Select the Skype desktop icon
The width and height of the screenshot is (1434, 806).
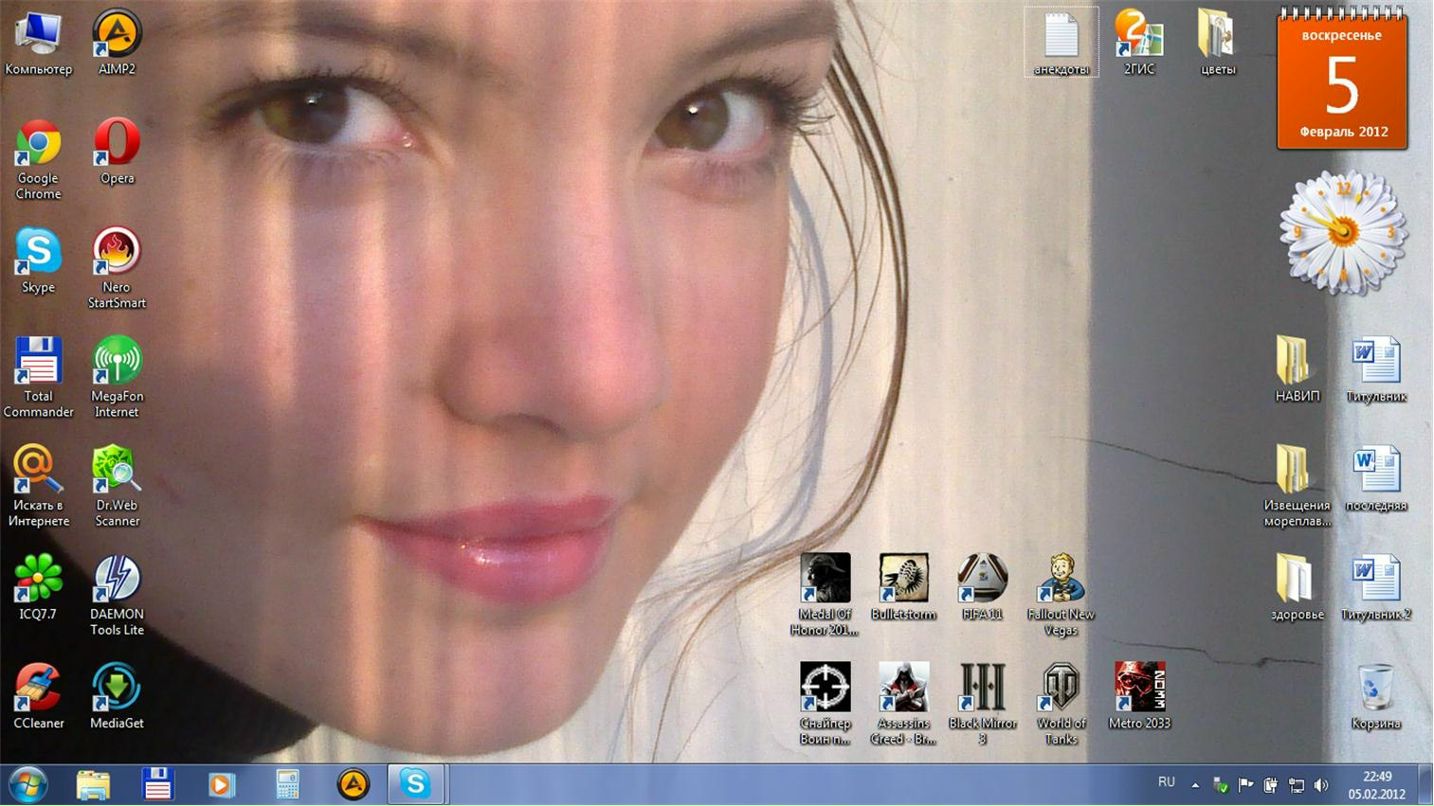(x=38, y=253)
